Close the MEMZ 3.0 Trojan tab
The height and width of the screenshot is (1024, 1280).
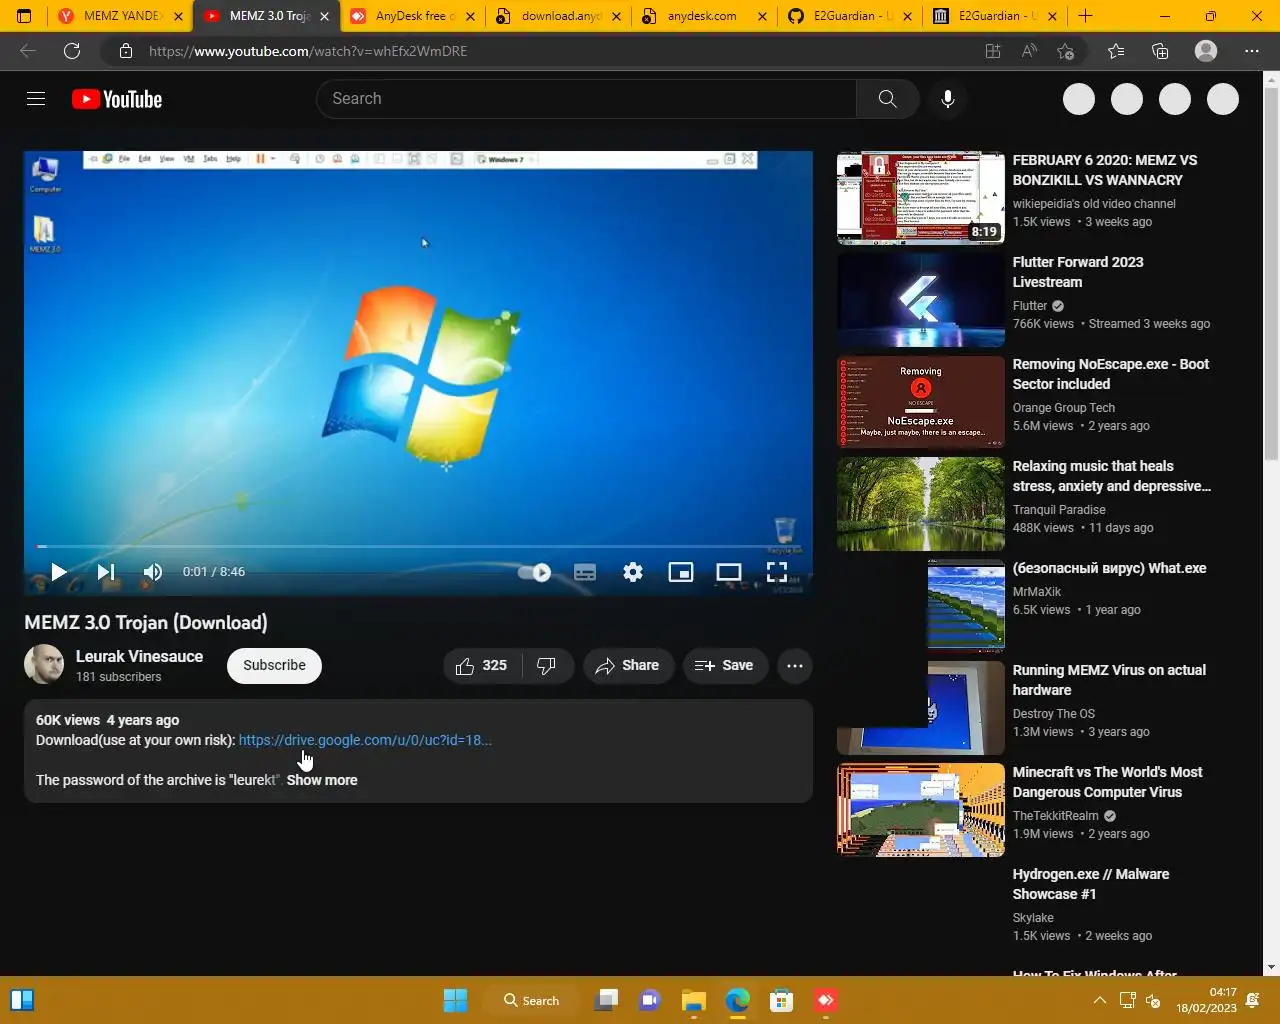(x=324, y=16)
